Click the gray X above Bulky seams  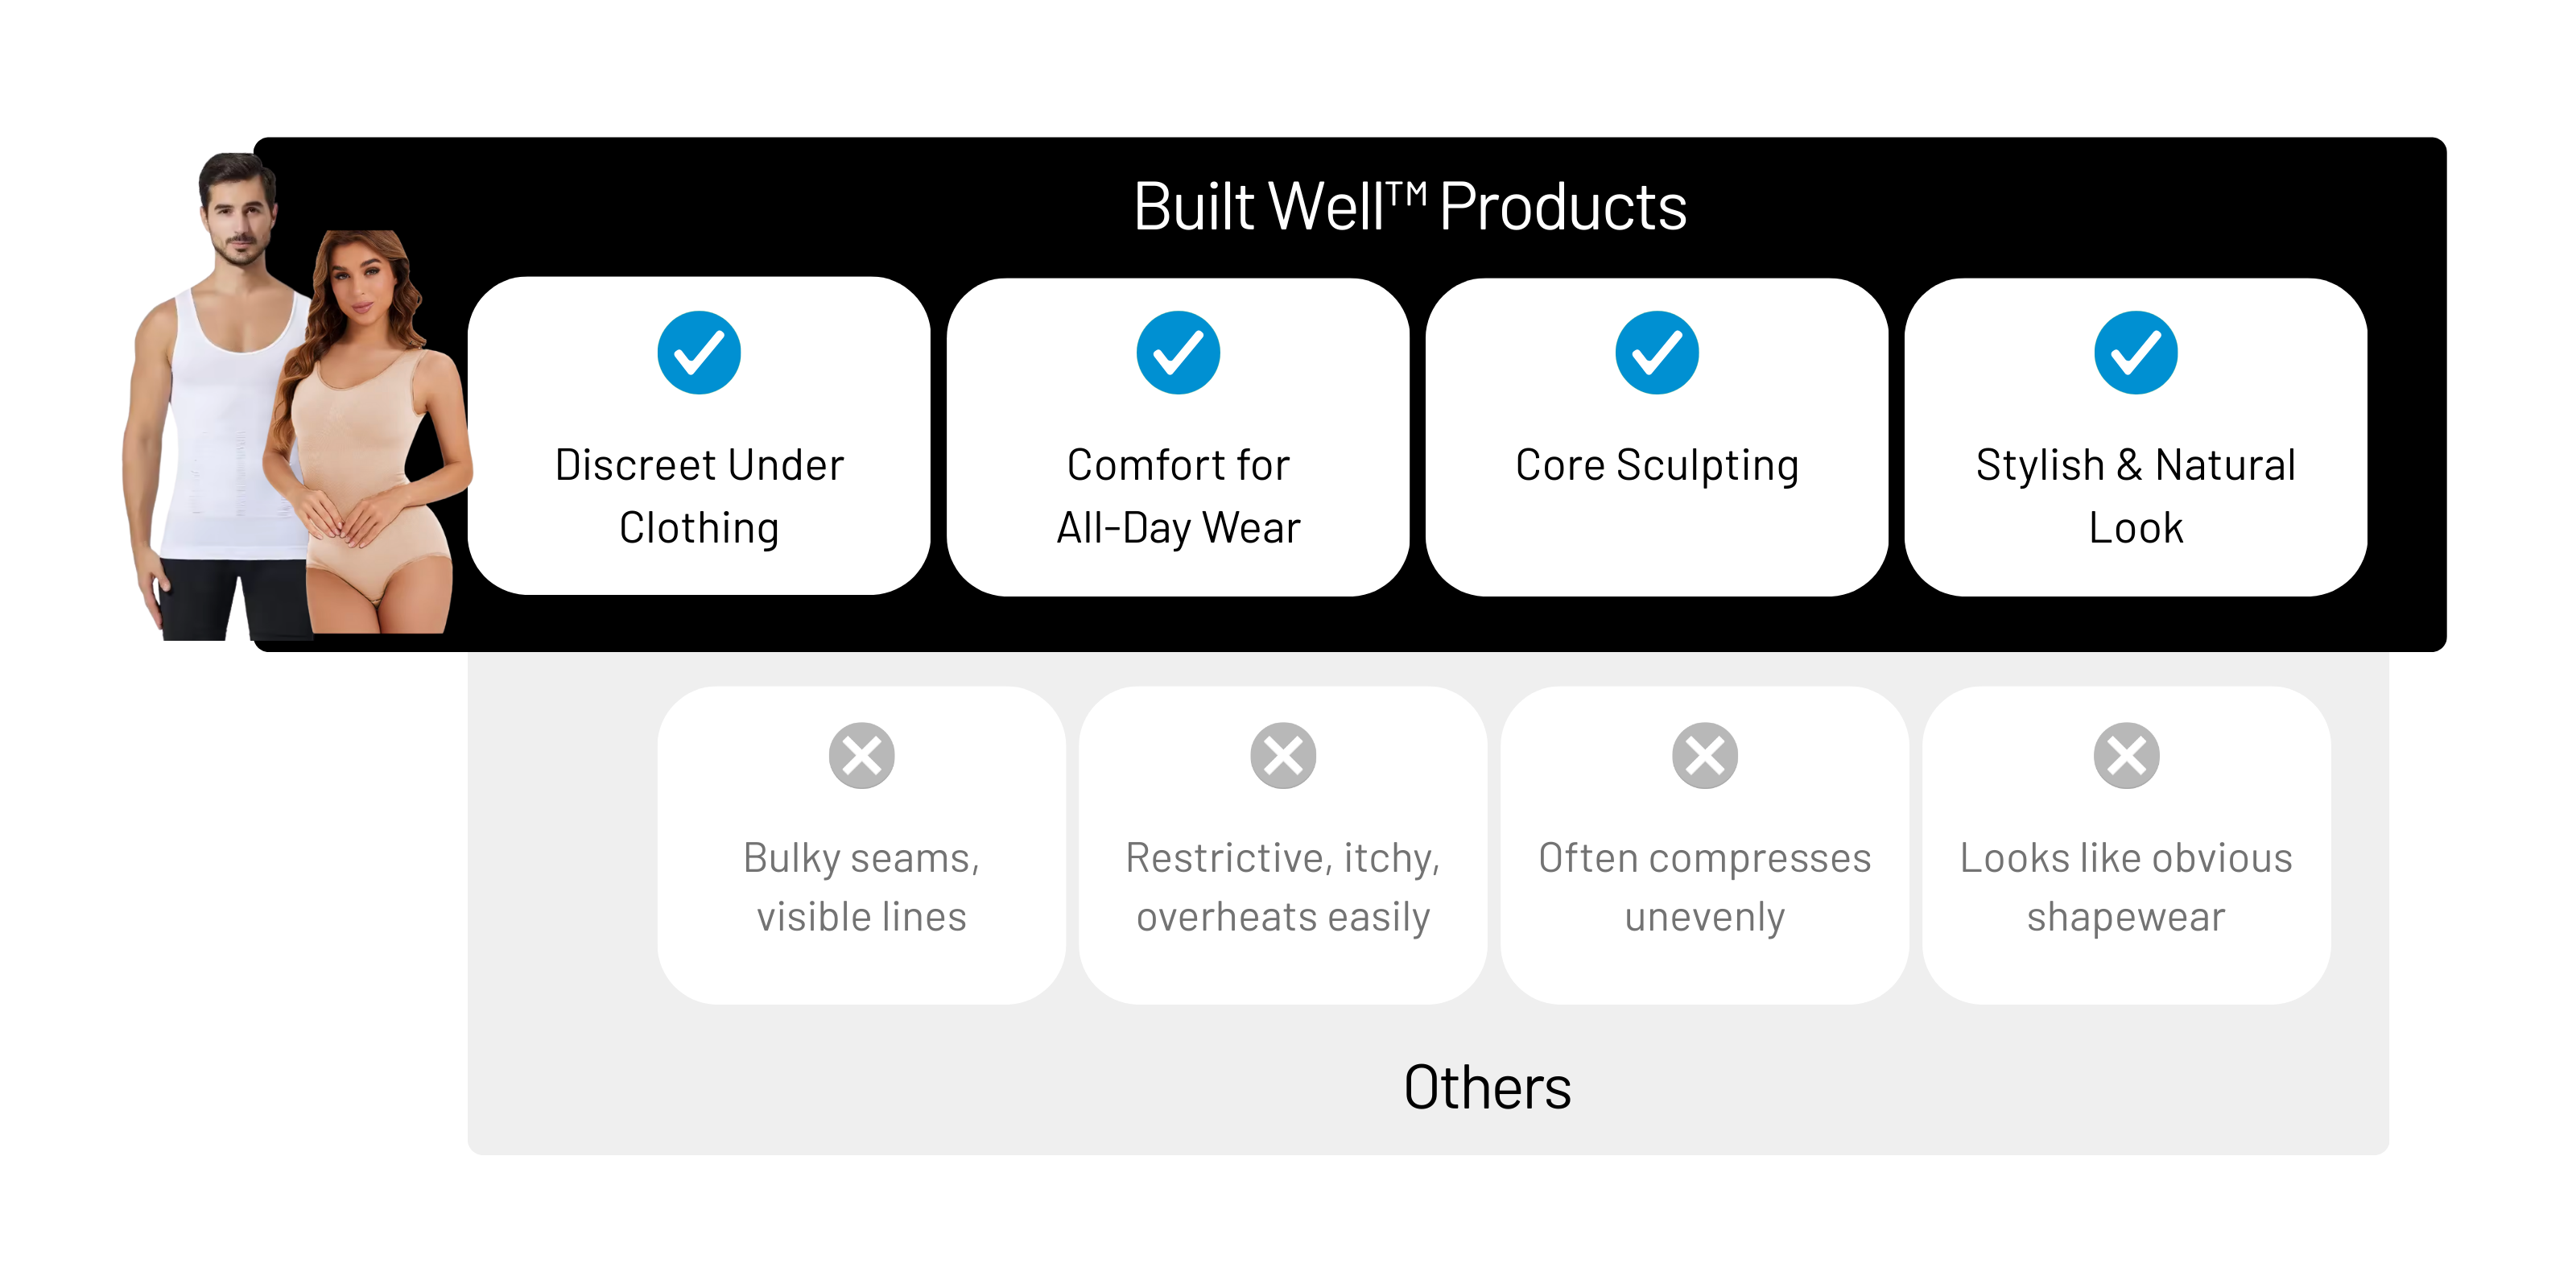(x=861, y=756)
